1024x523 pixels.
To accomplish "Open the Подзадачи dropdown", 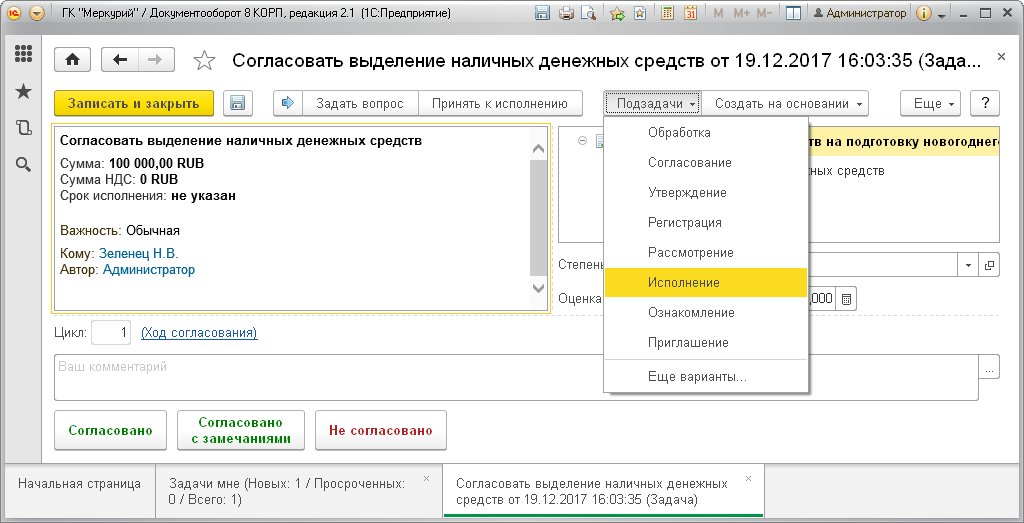I will coord(653,103).
